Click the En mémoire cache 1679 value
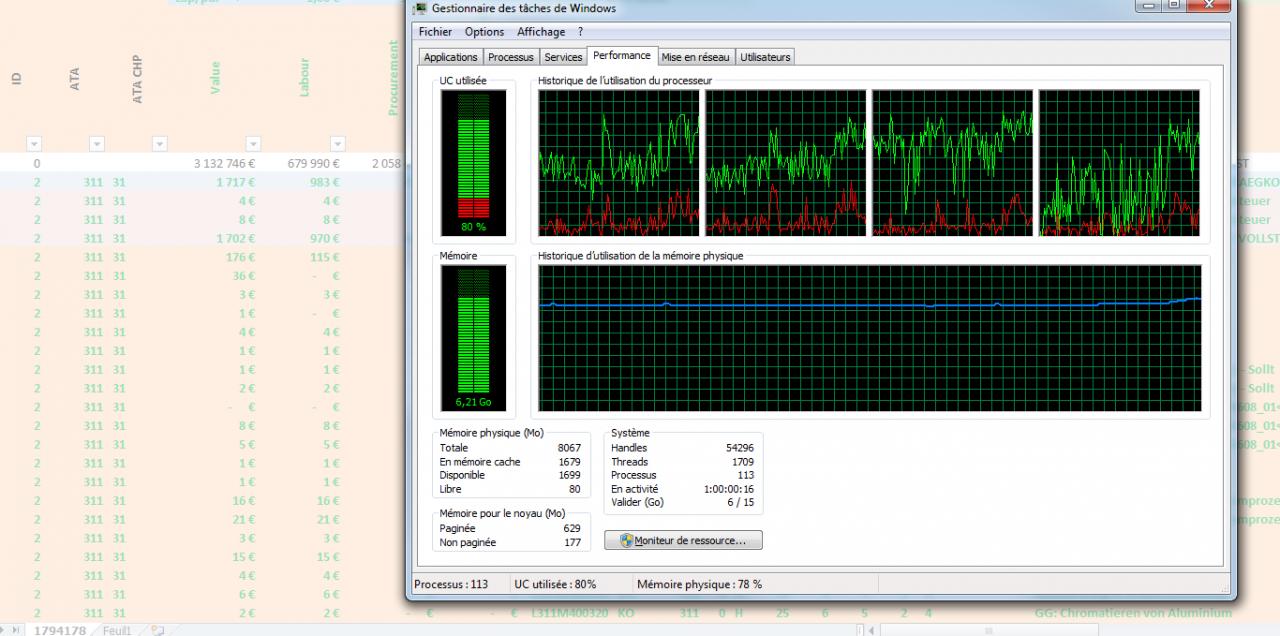1280x636 pixels. (569, 462)
